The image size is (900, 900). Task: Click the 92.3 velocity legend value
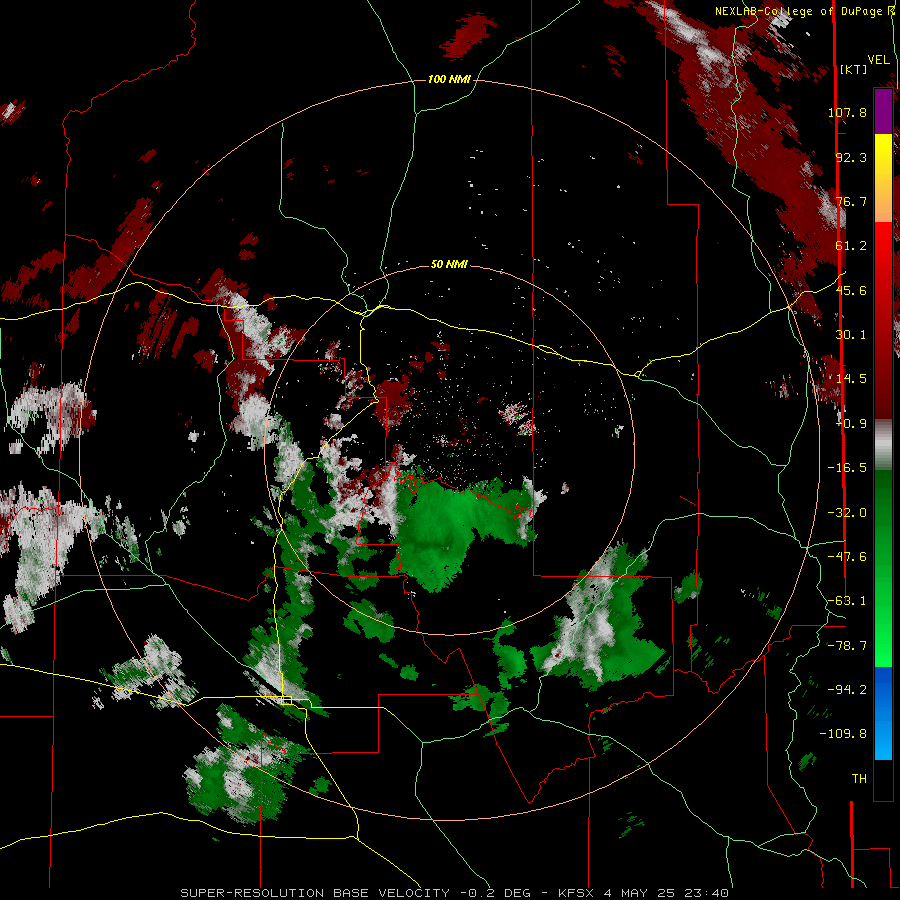point(851,157)
